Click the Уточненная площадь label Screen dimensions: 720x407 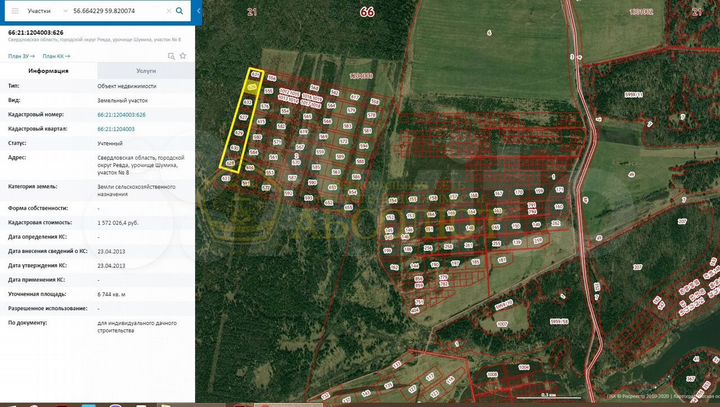(37, 294)
